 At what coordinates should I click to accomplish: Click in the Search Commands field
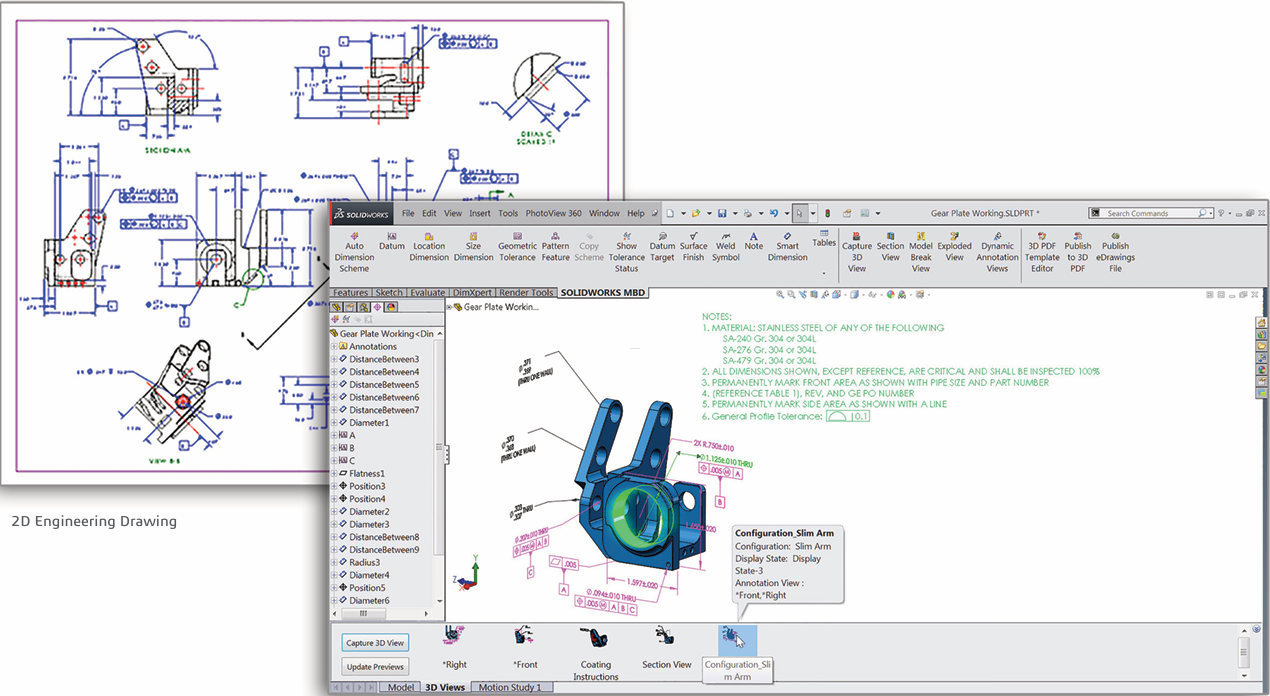1150,213
